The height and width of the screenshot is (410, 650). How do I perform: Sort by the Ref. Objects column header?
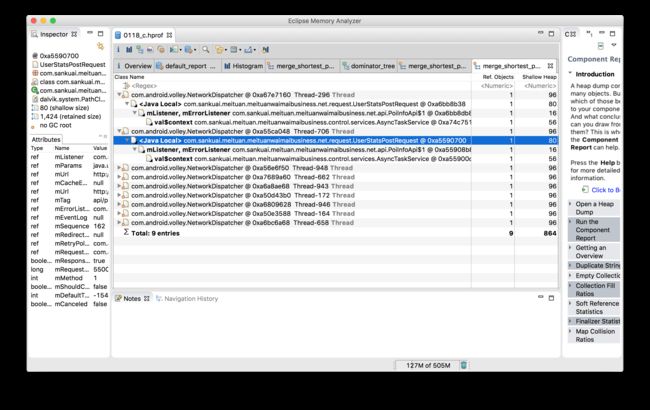pyautogui.click(x=493, y=77)
